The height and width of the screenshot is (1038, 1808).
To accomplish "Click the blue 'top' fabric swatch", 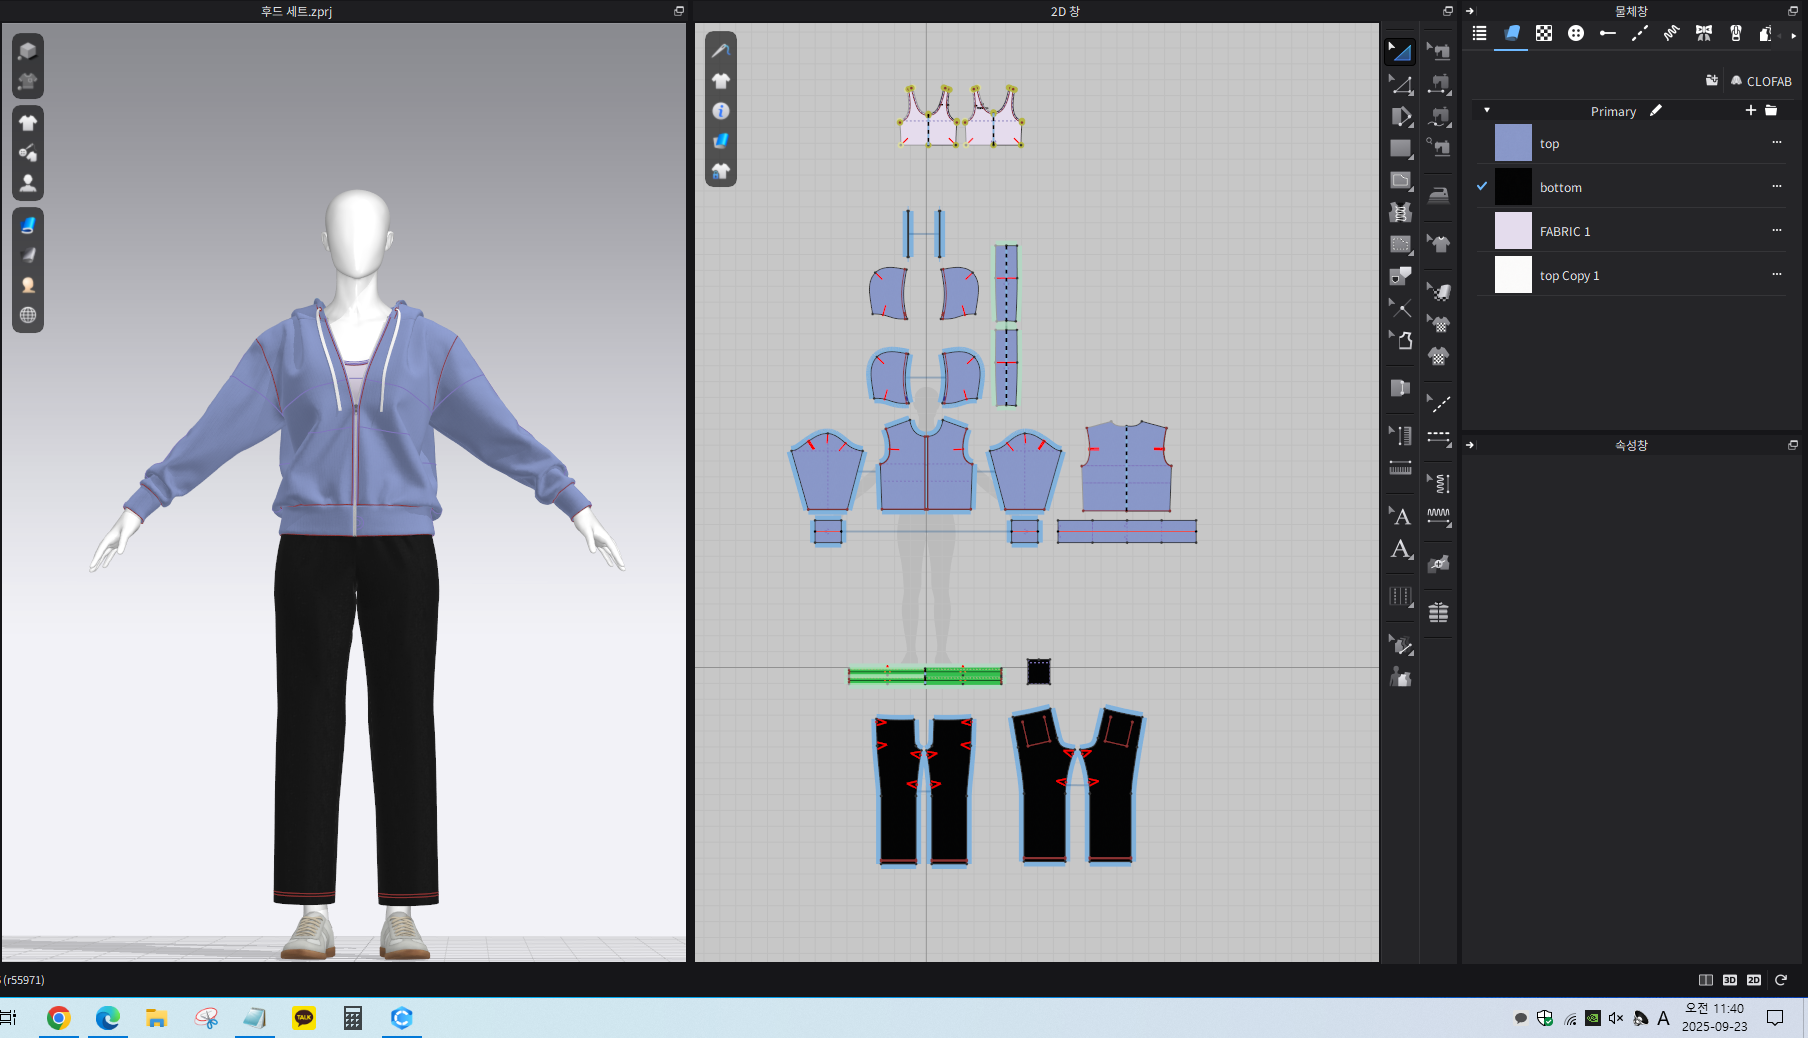I will point(1512,143).
